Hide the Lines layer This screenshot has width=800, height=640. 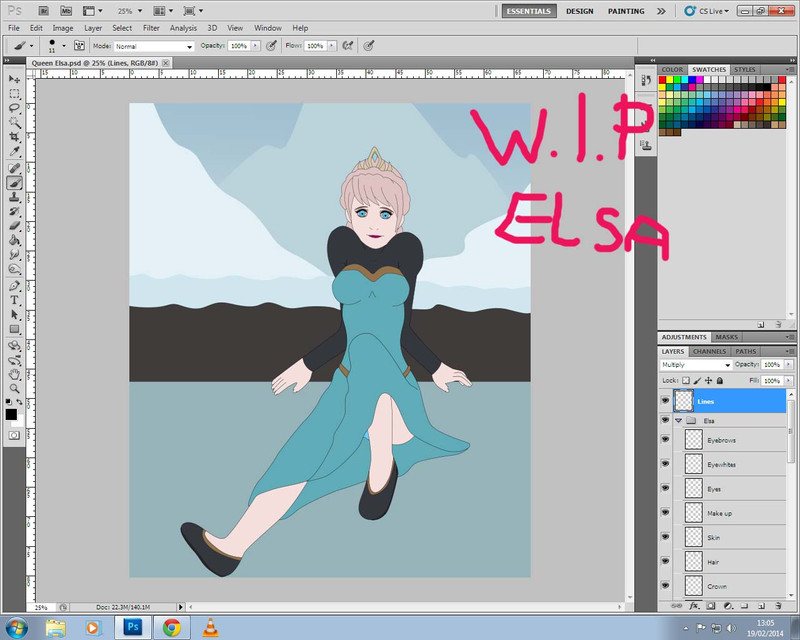tap(665, 401)
